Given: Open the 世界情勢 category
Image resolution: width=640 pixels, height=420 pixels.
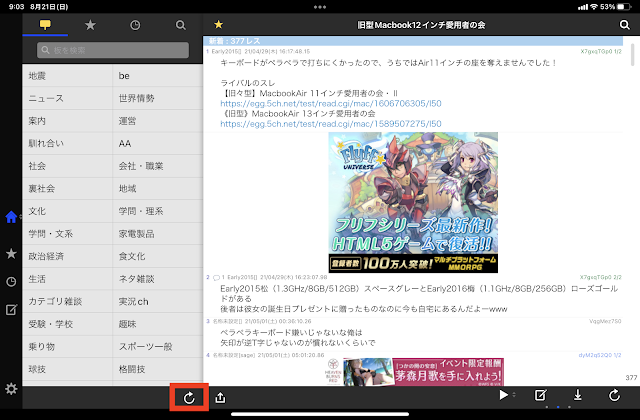Looking at the screenshot, I should pos(158,98).
